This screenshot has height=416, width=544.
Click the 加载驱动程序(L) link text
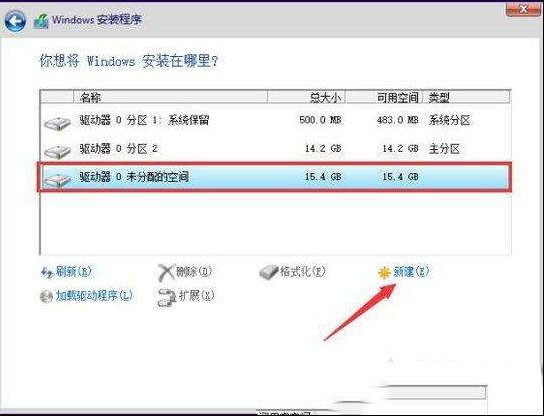[x=94, y=296]
